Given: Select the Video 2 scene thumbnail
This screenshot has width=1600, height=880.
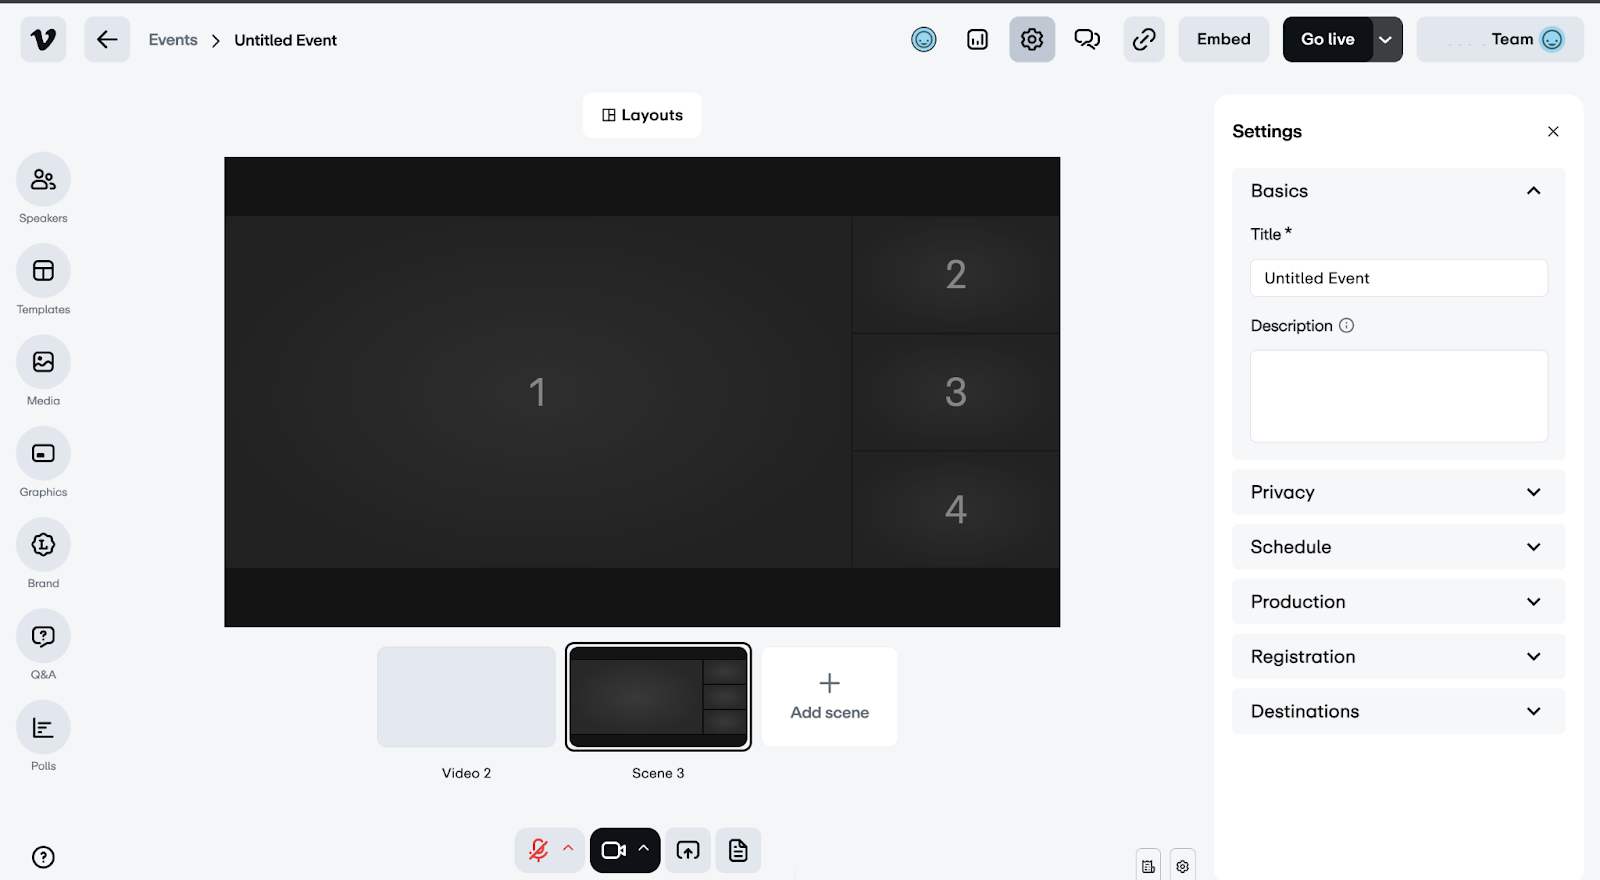Looking at the screenshot, I should click(466, 697).
